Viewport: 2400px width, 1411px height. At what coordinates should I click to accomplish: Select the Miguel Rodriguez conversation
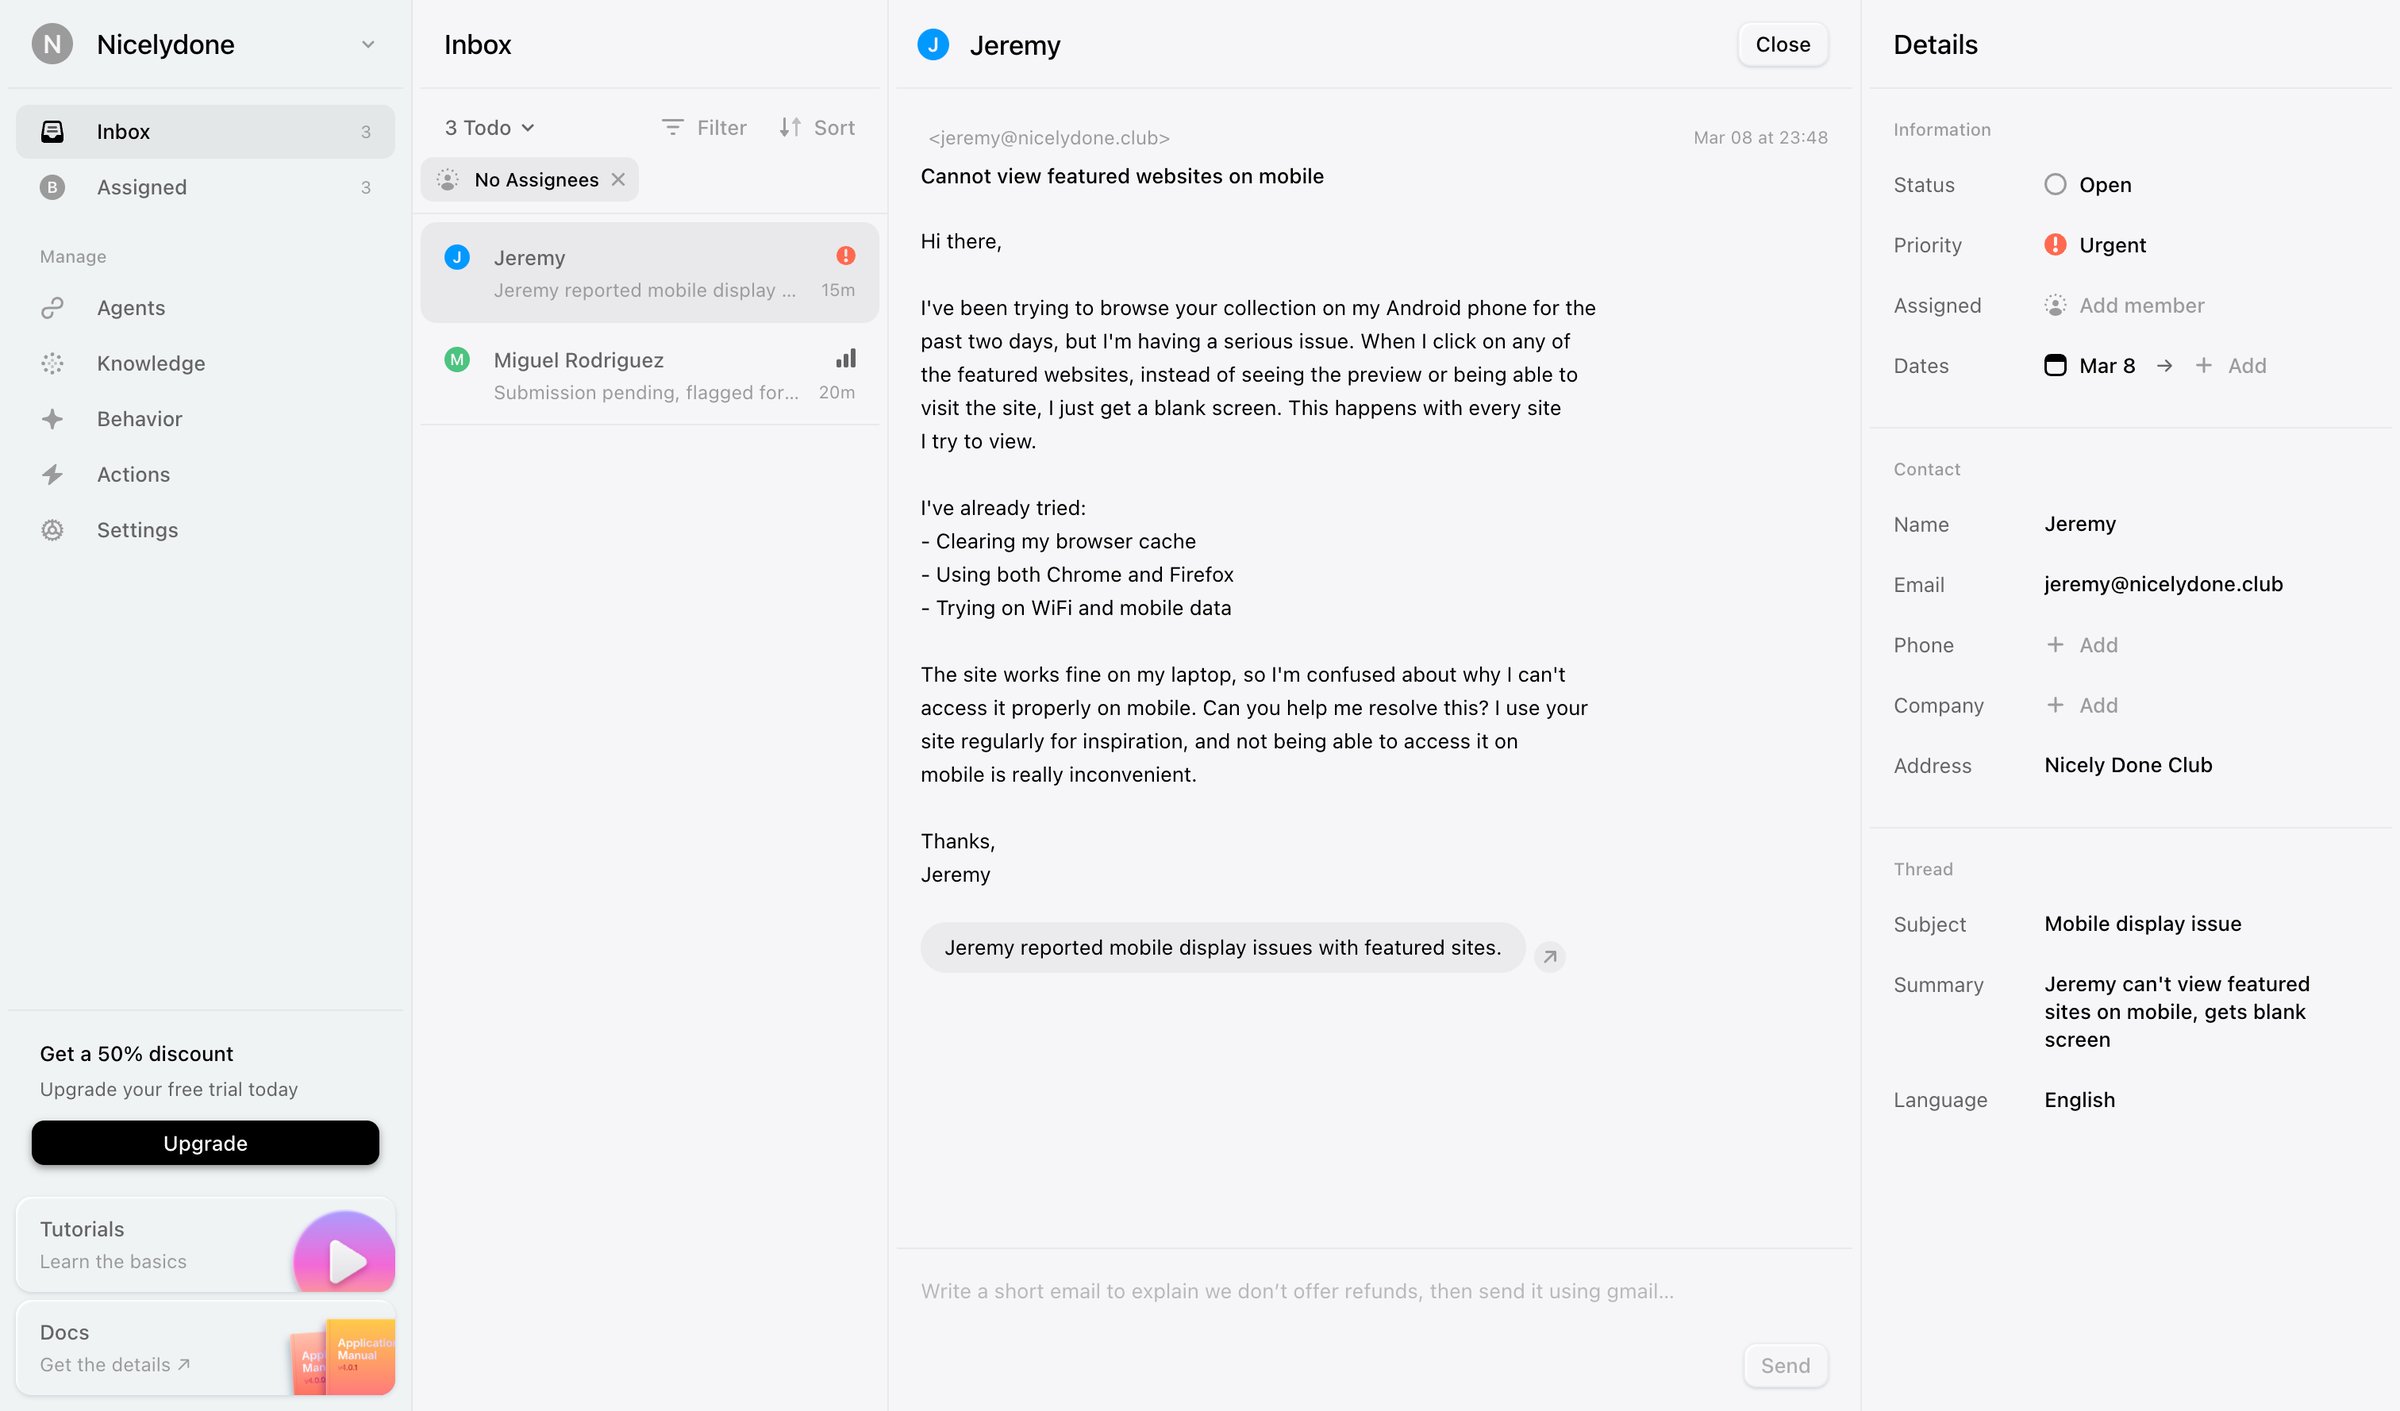pyautogui.click(x=649, y=376)
